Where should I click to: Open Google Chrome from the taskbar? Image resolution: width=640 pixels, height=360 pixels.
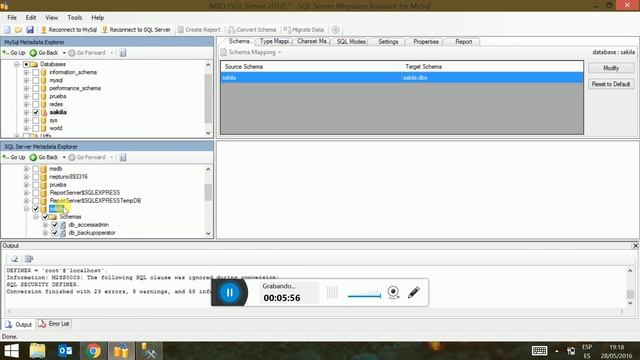[x=93, y=351]
